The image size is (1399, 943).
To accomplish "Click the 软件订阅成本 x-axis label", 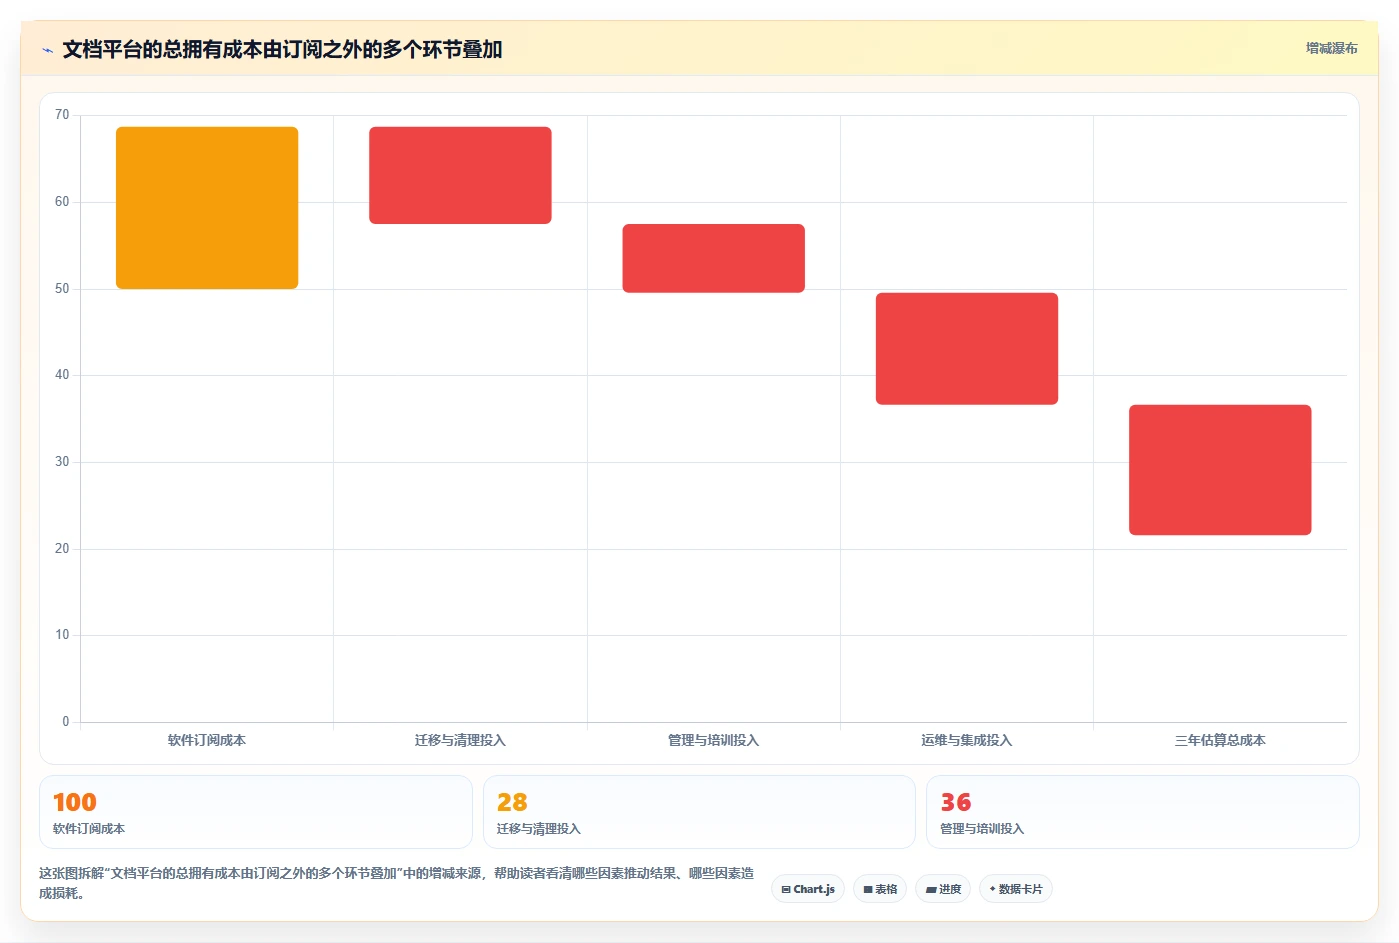I will [x=207, y=740].
